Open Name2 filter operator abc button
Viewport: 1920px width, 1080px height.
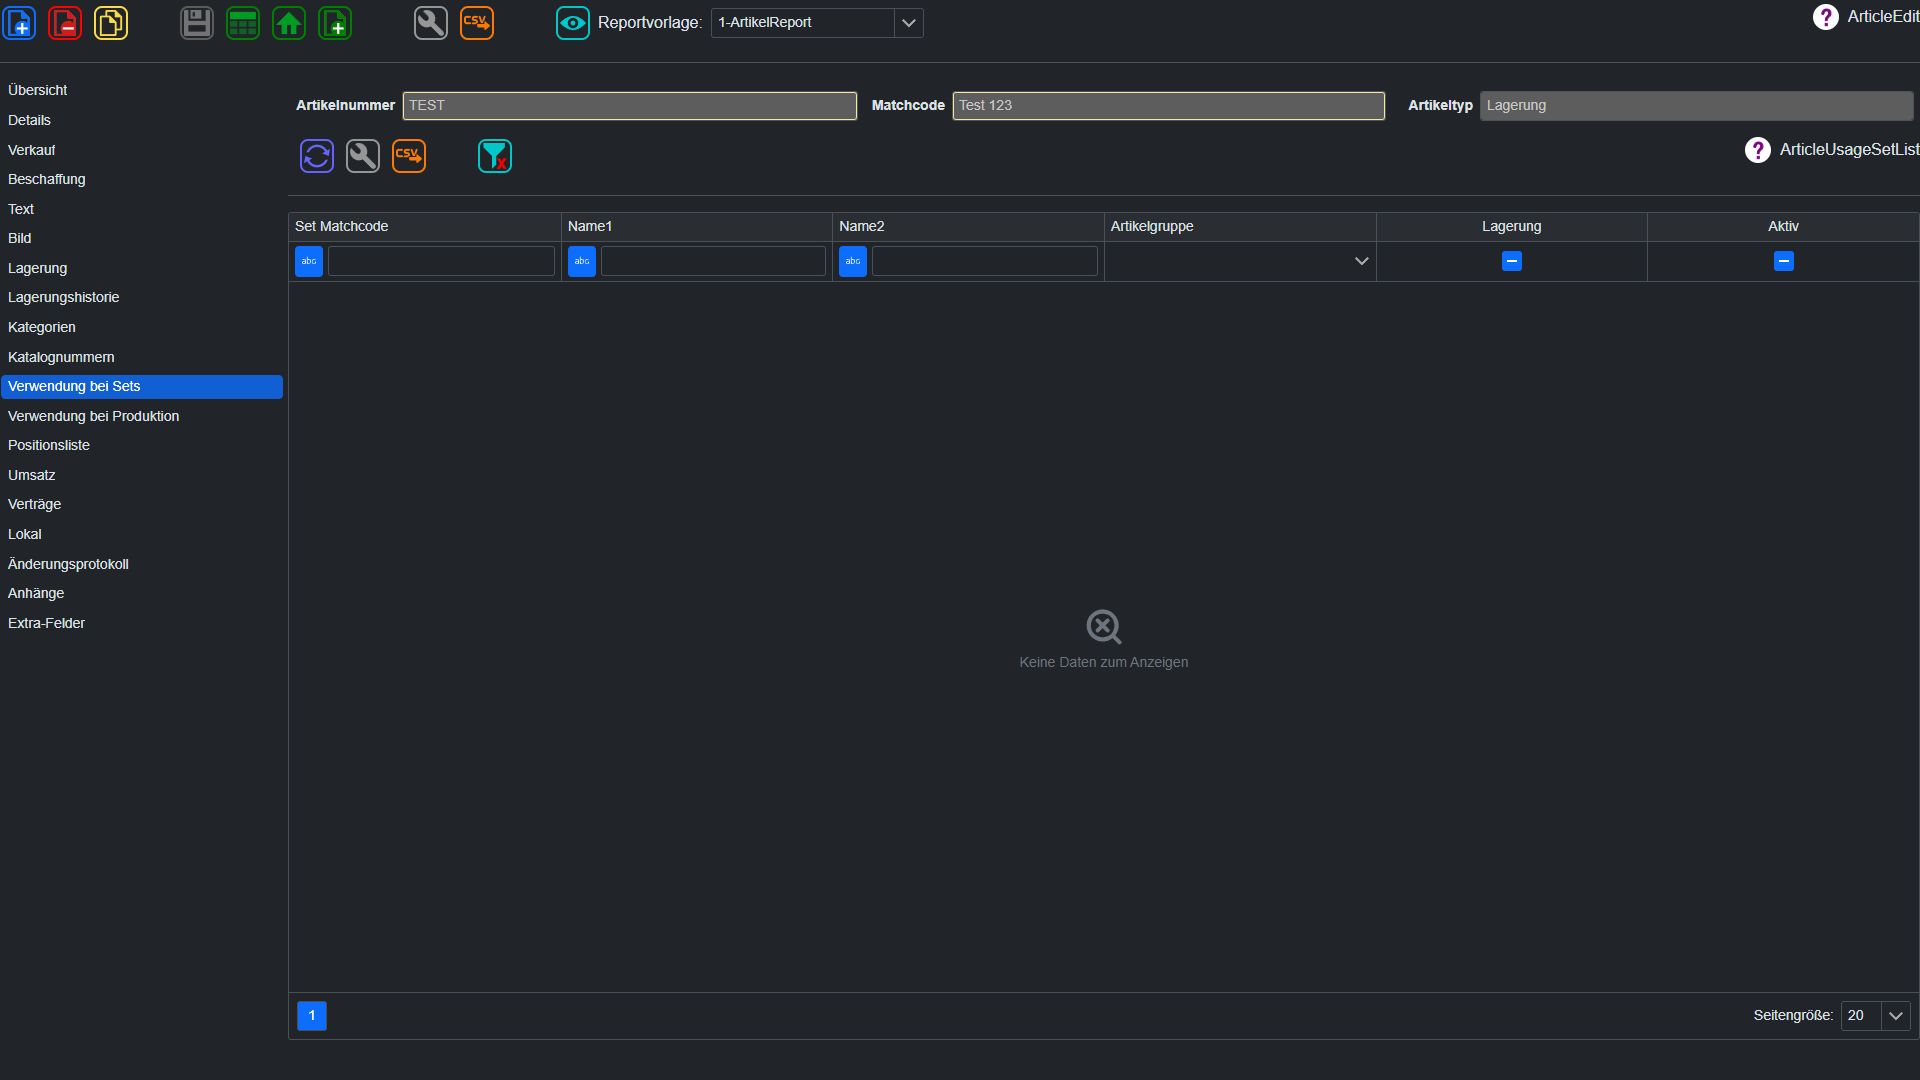(853, 261)
